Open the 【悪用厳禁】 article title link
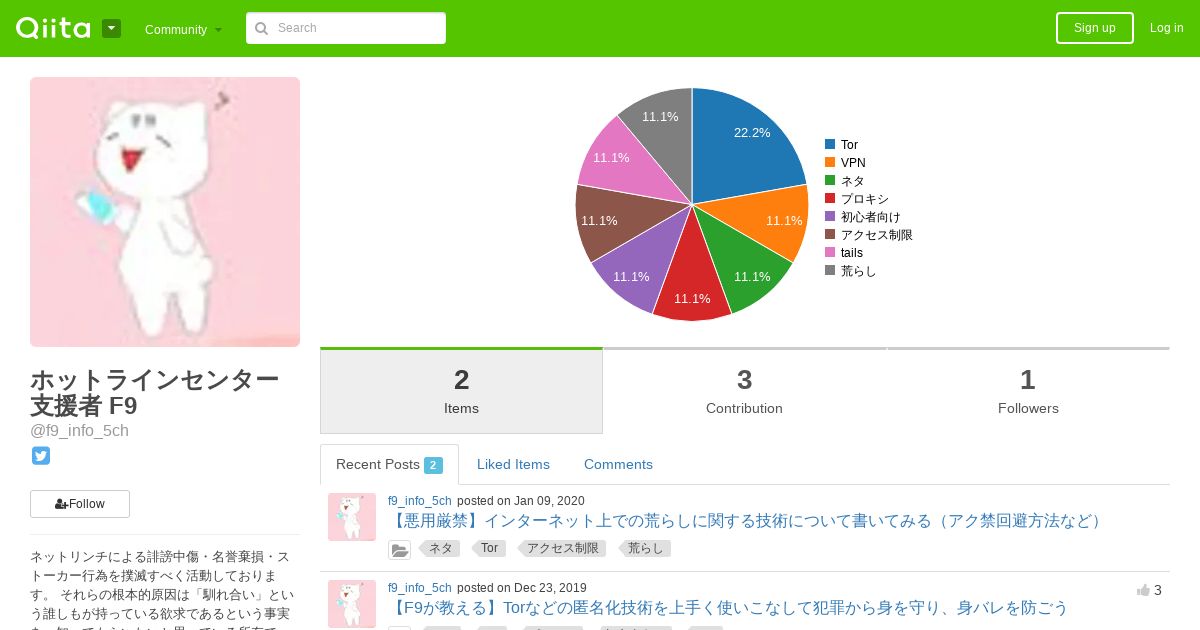Viewport: 1200px width, 630px height. pos(747,521)
